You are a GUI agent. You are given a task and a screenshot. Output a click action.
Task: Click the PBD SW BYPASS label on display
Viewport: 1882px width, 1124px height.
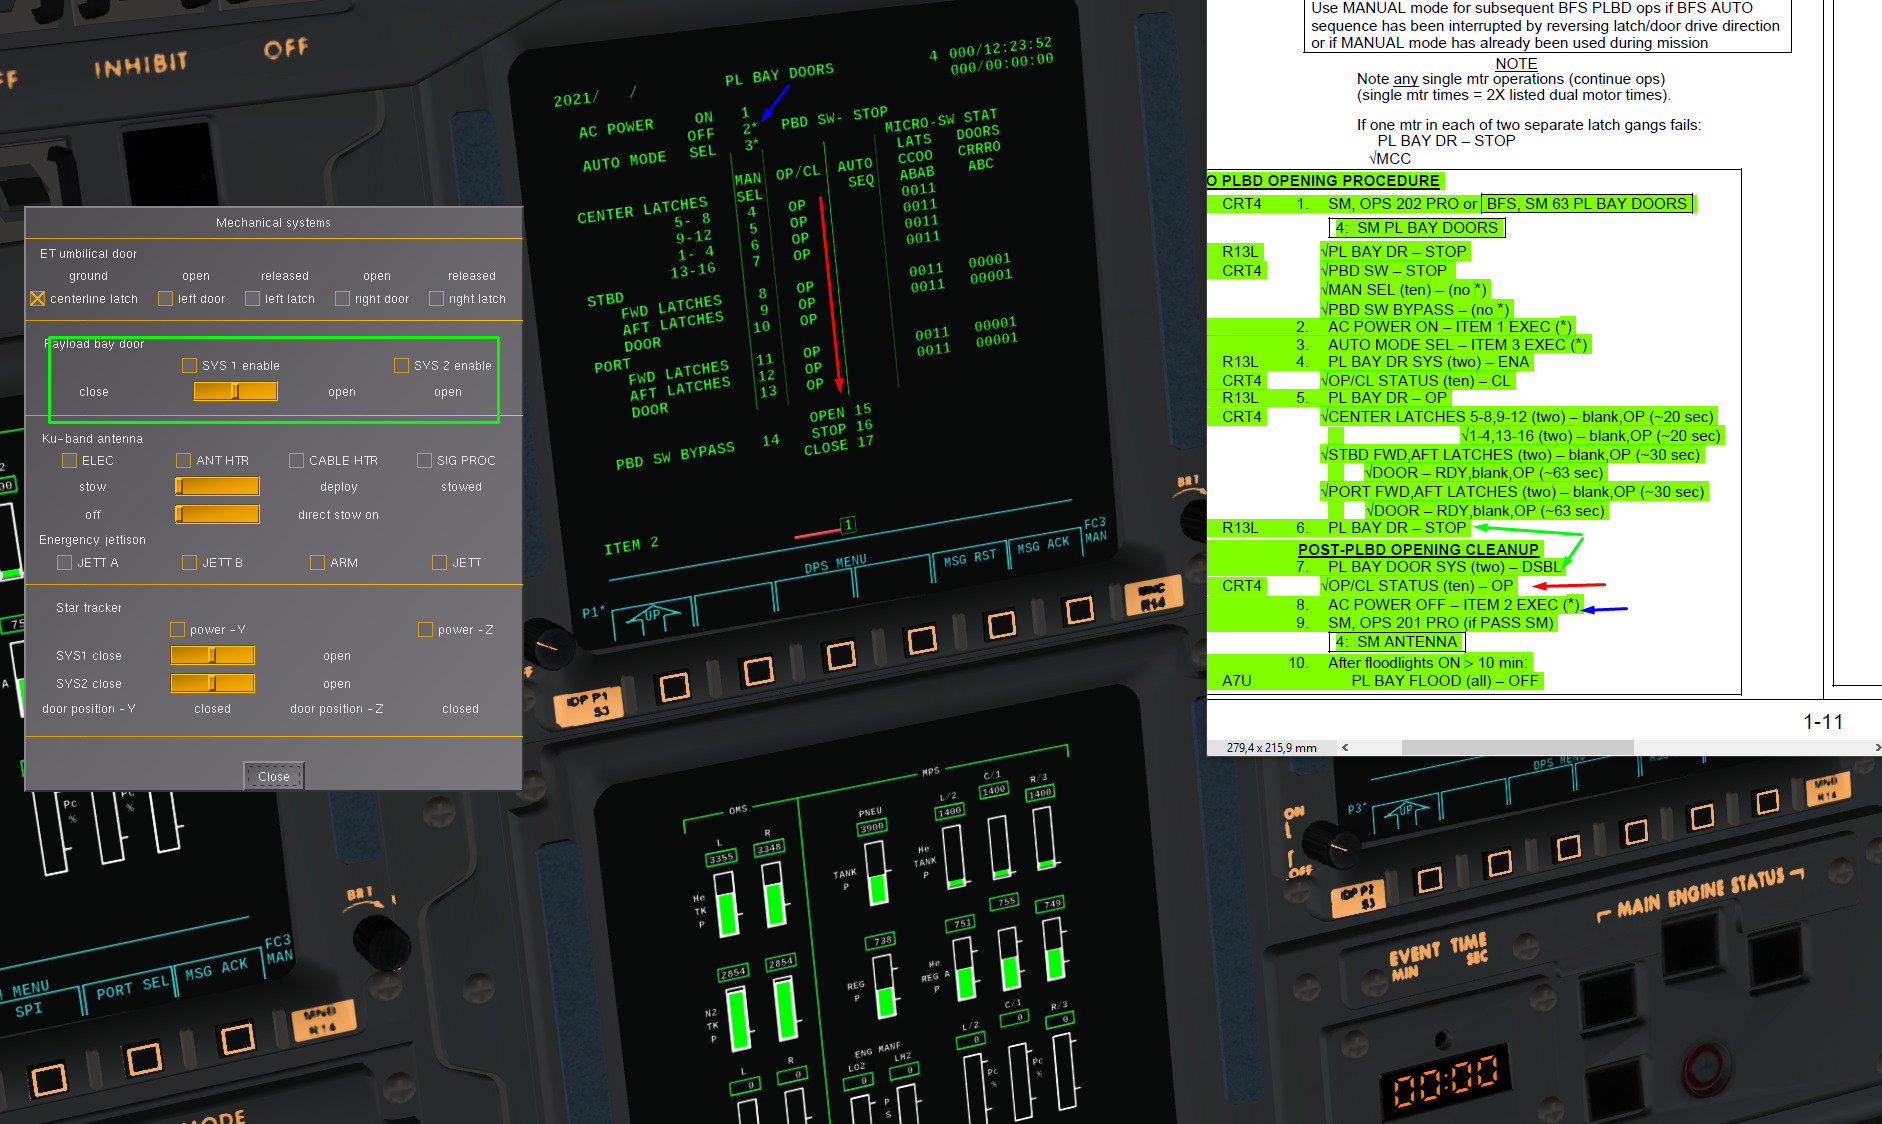pyautogui.click(x=675, y=455)
